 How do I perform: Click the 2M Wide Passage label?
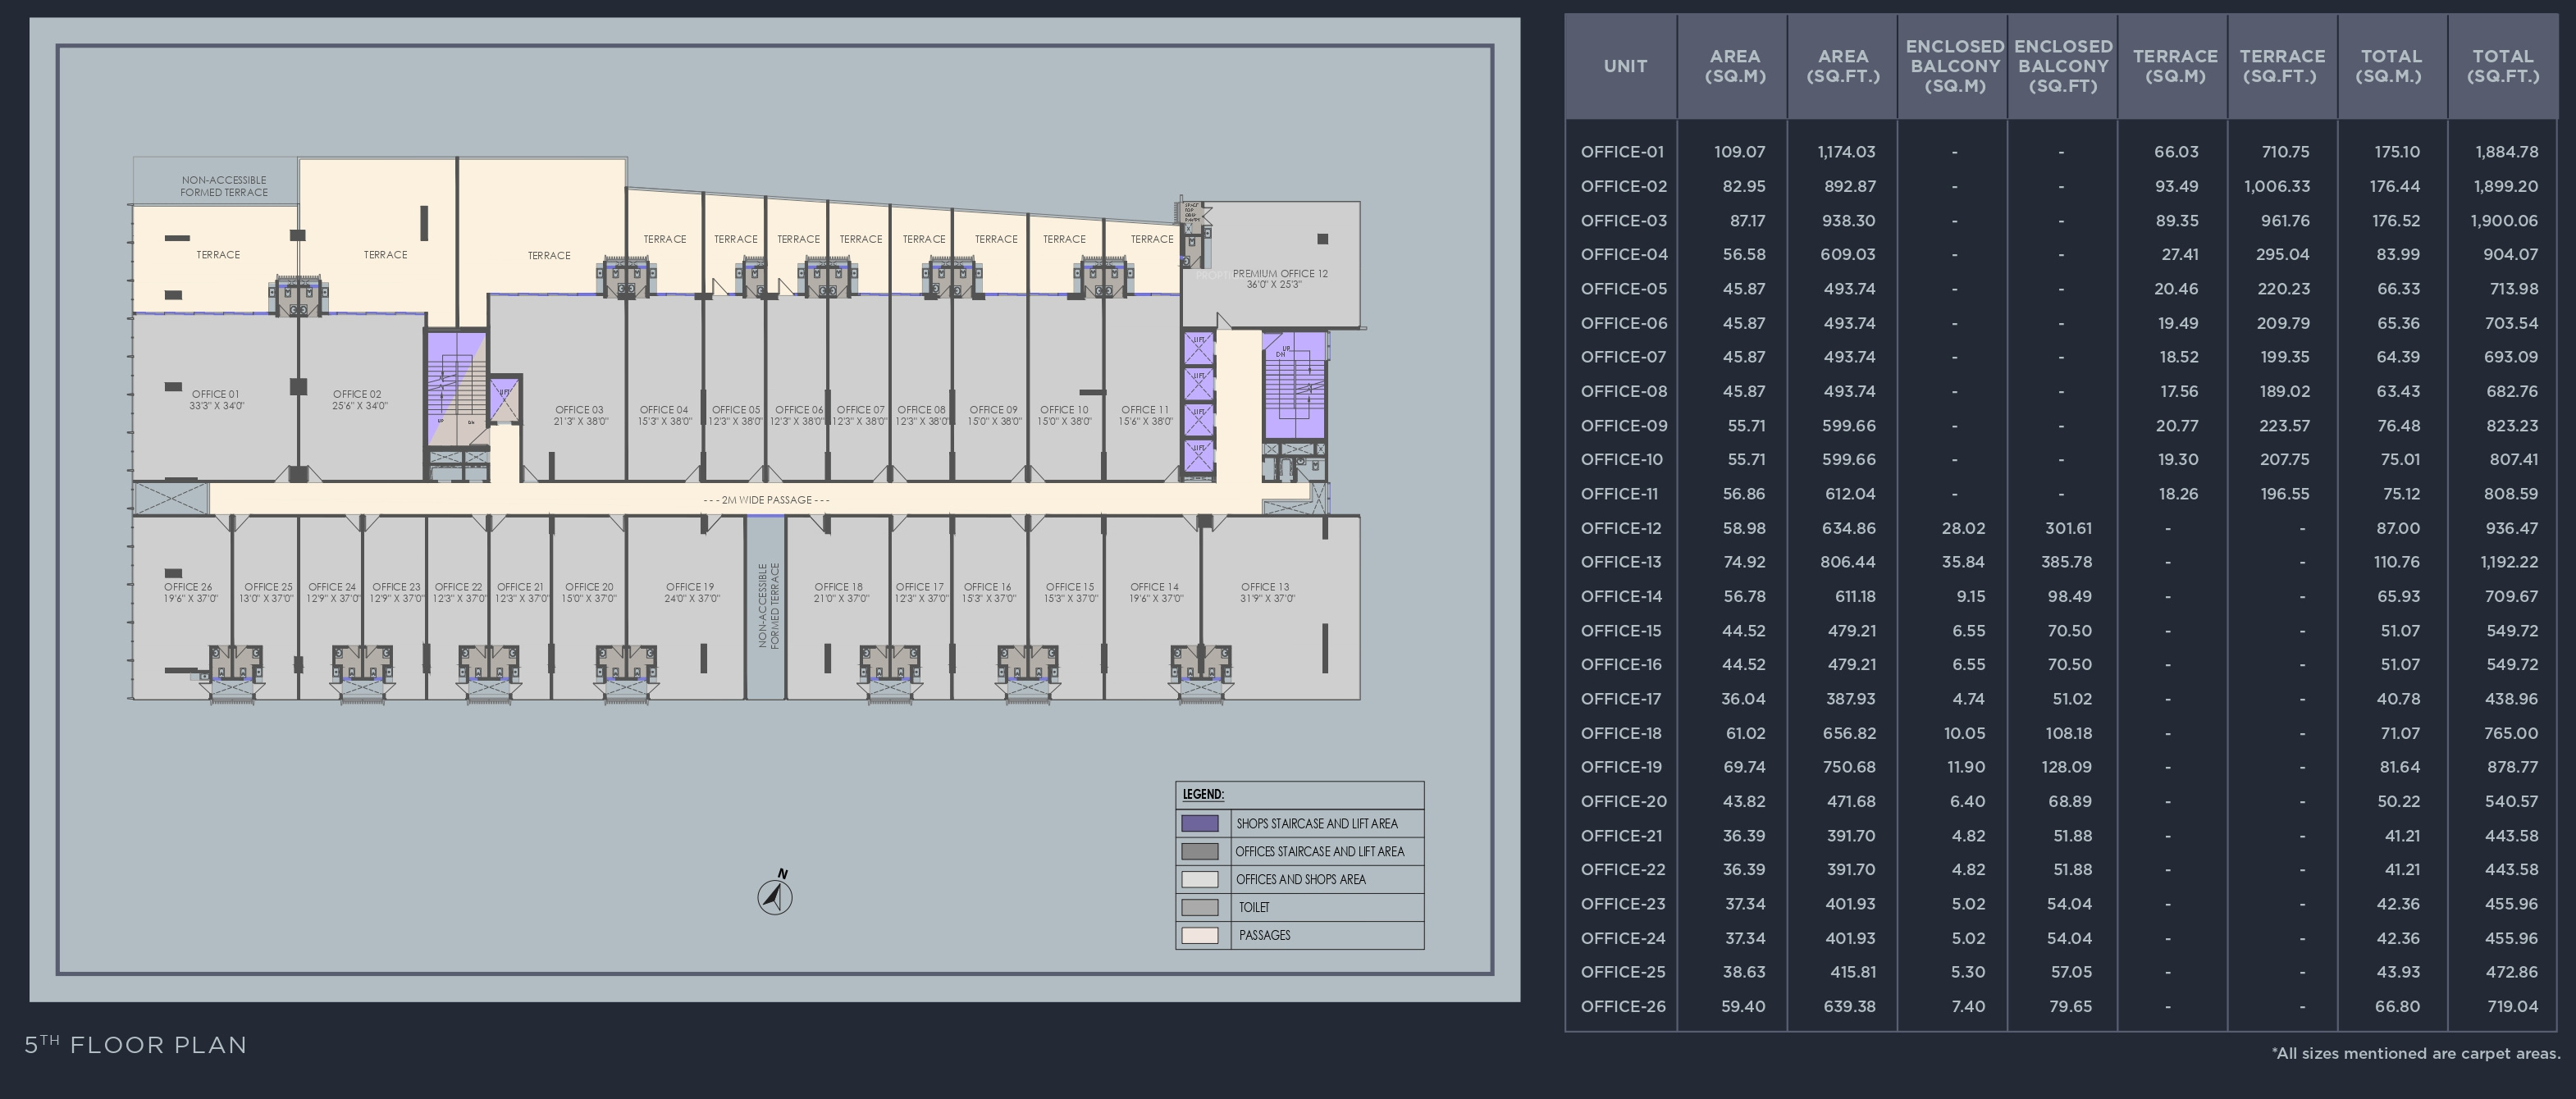click(766, 500)
